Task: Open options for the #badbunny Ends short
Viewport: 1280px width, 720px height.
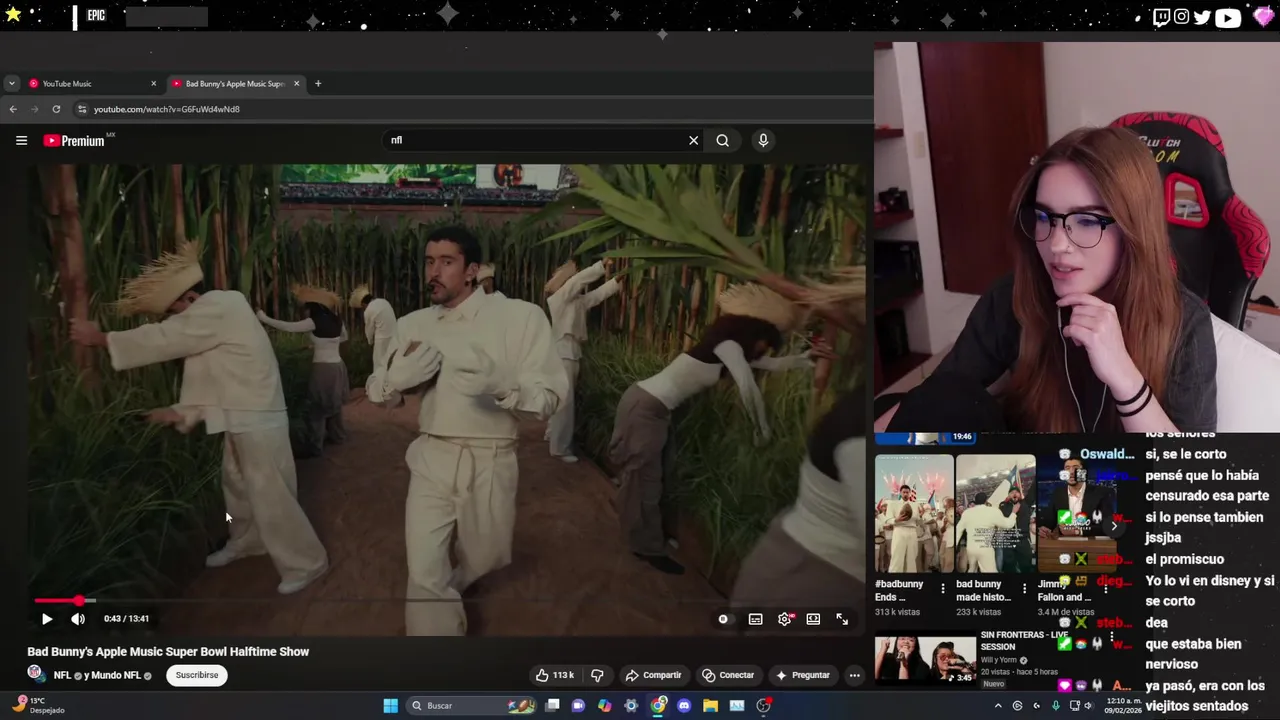Action: (x=942, y=589)
